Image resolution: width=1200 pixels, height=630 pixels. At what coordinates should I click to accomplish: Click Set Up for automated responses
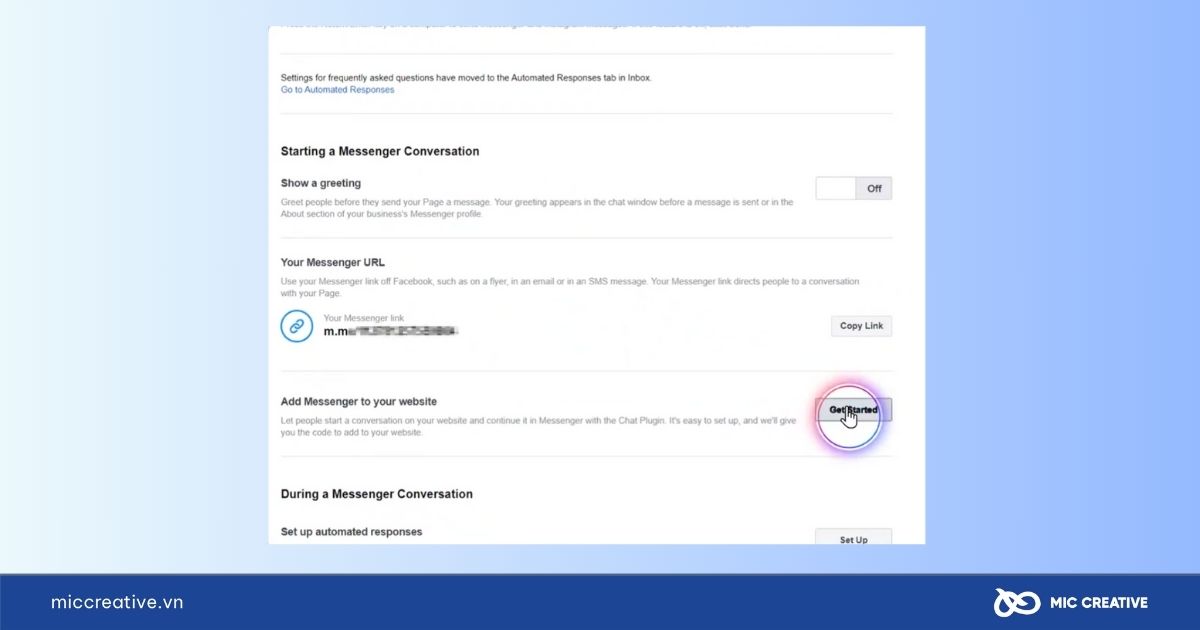(854, 538)
